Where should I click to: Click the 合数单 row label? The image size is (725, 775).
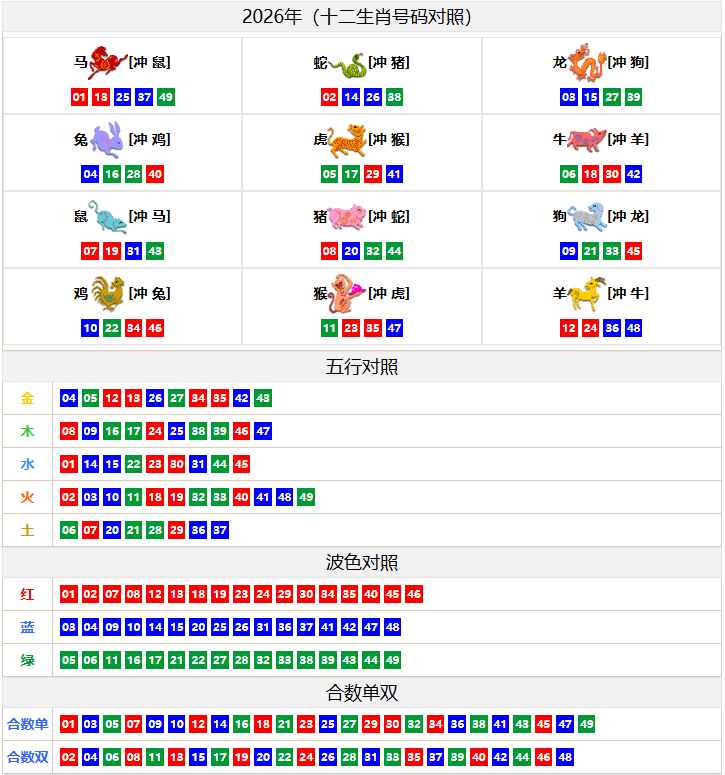(x=27, y=724)
